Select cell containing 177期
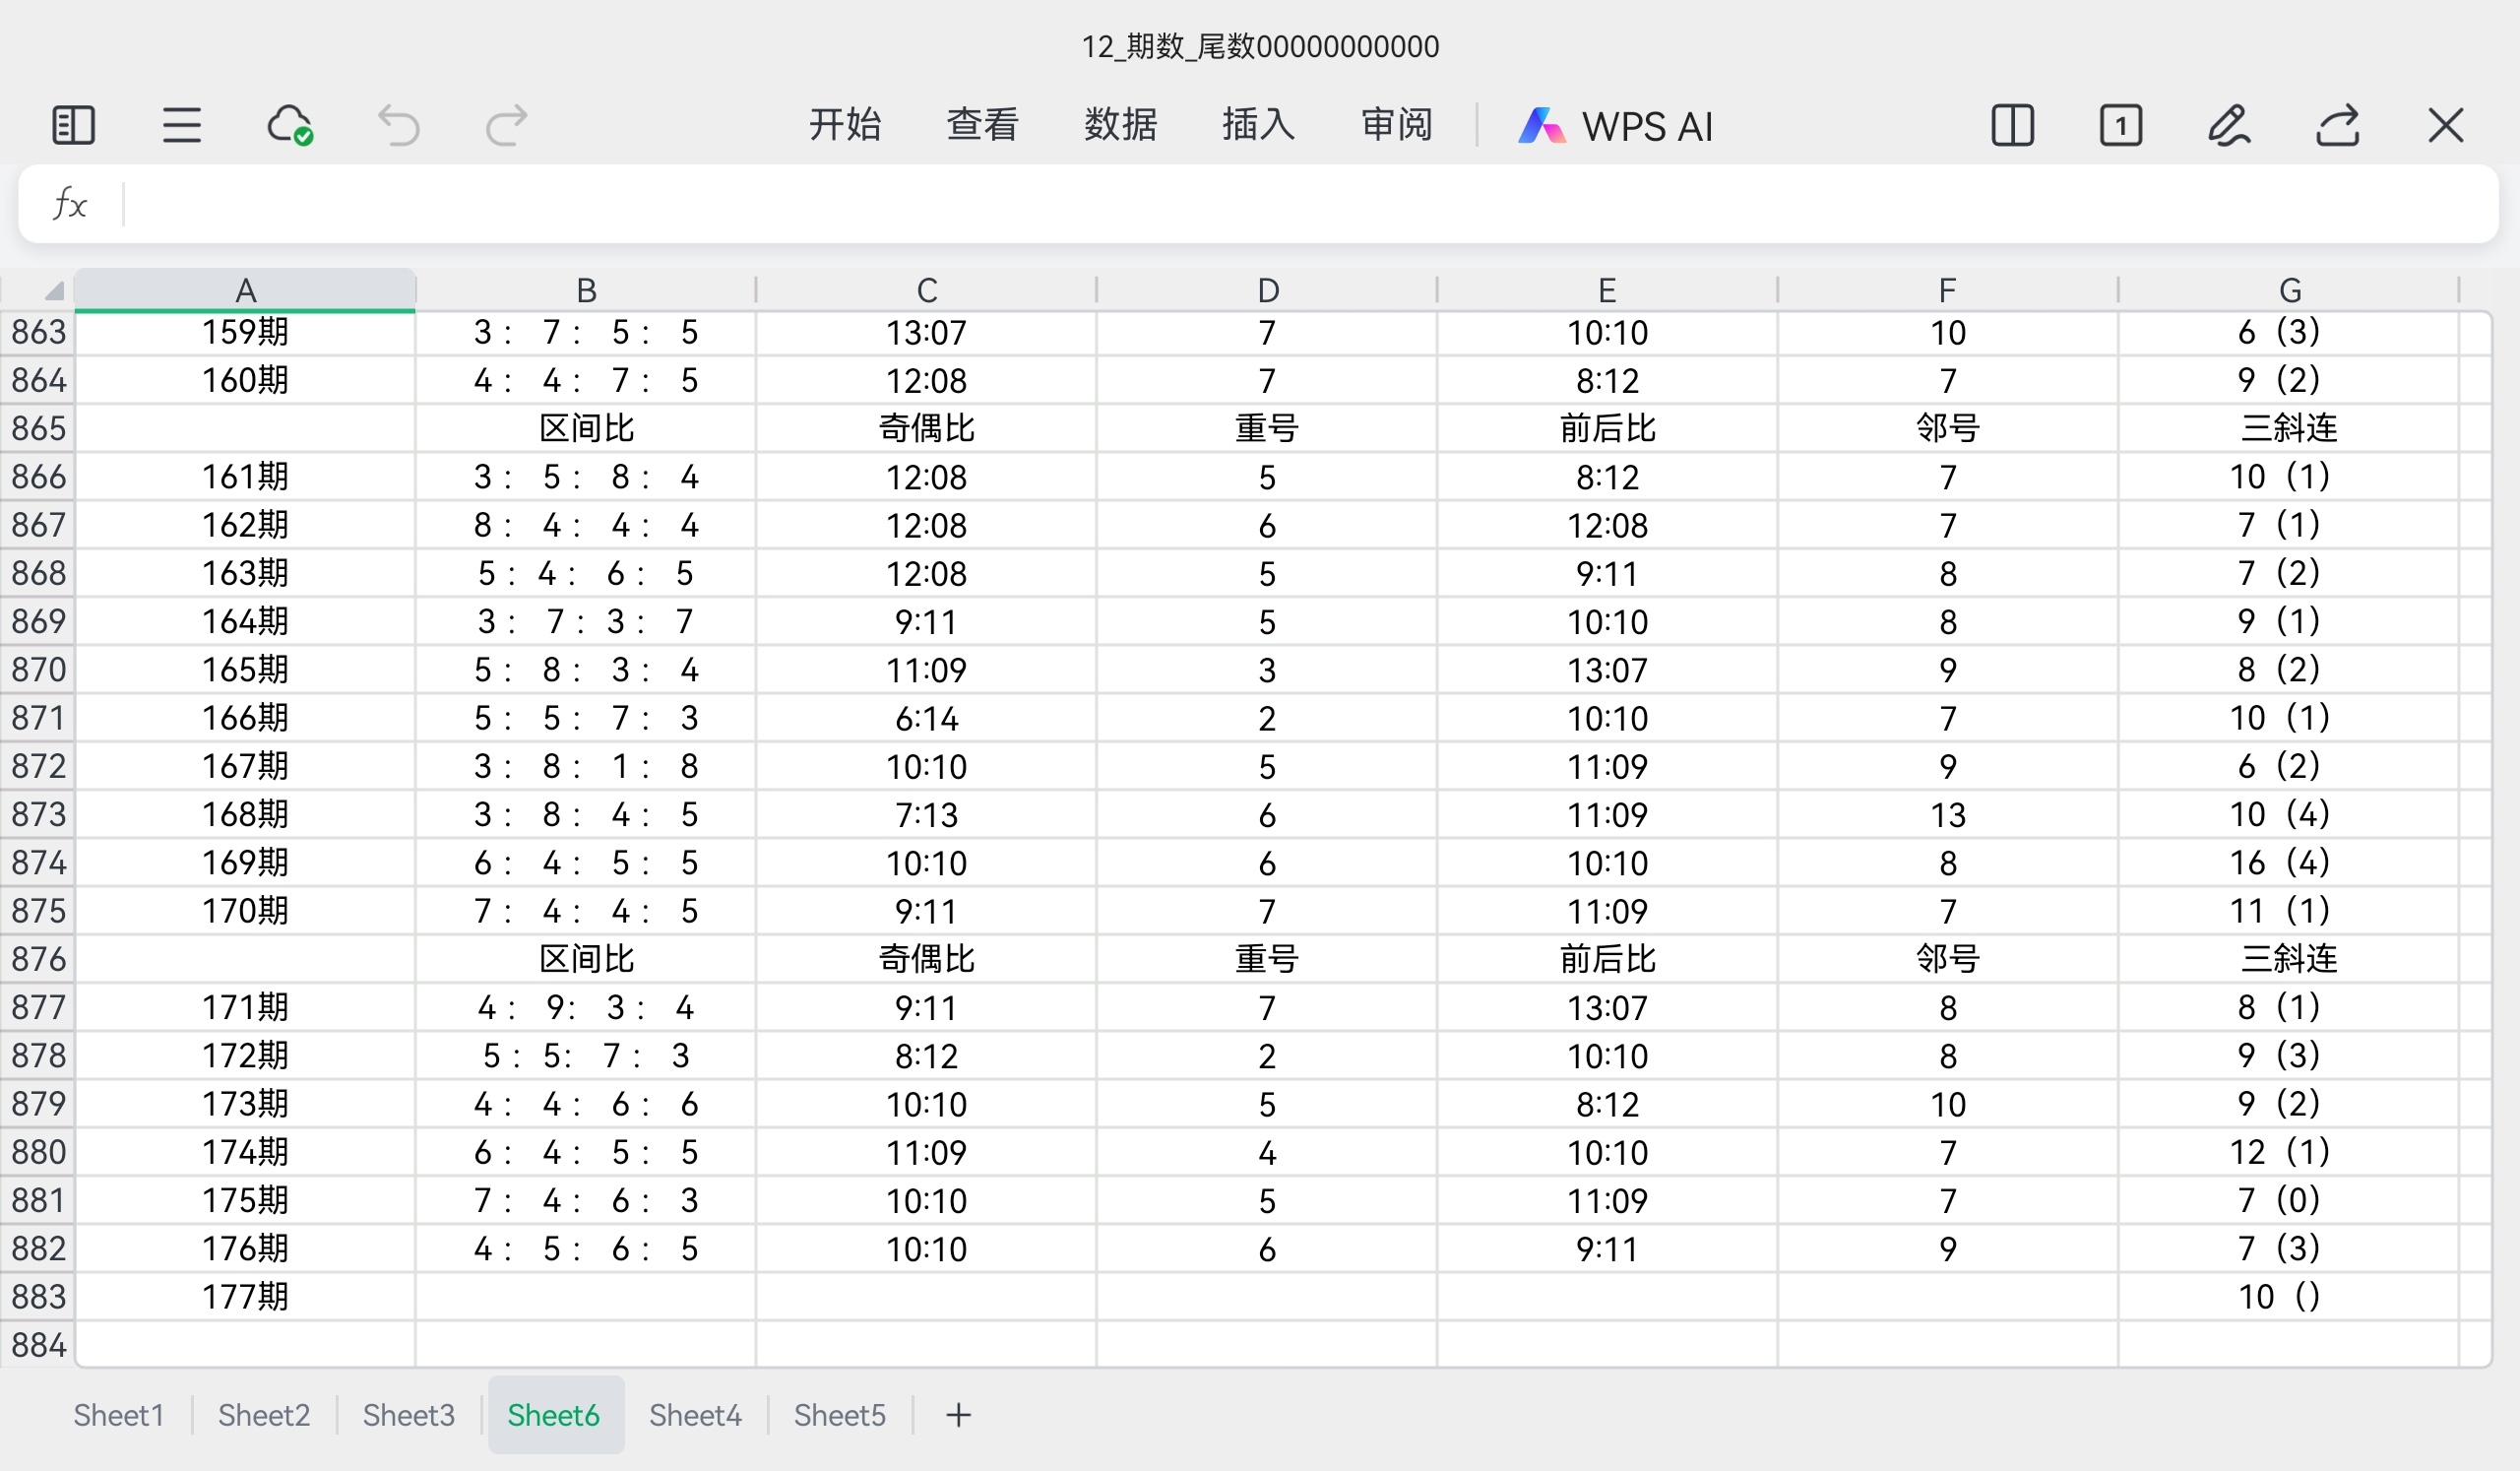The image size is (2520, 1471). pos(245,1297)
